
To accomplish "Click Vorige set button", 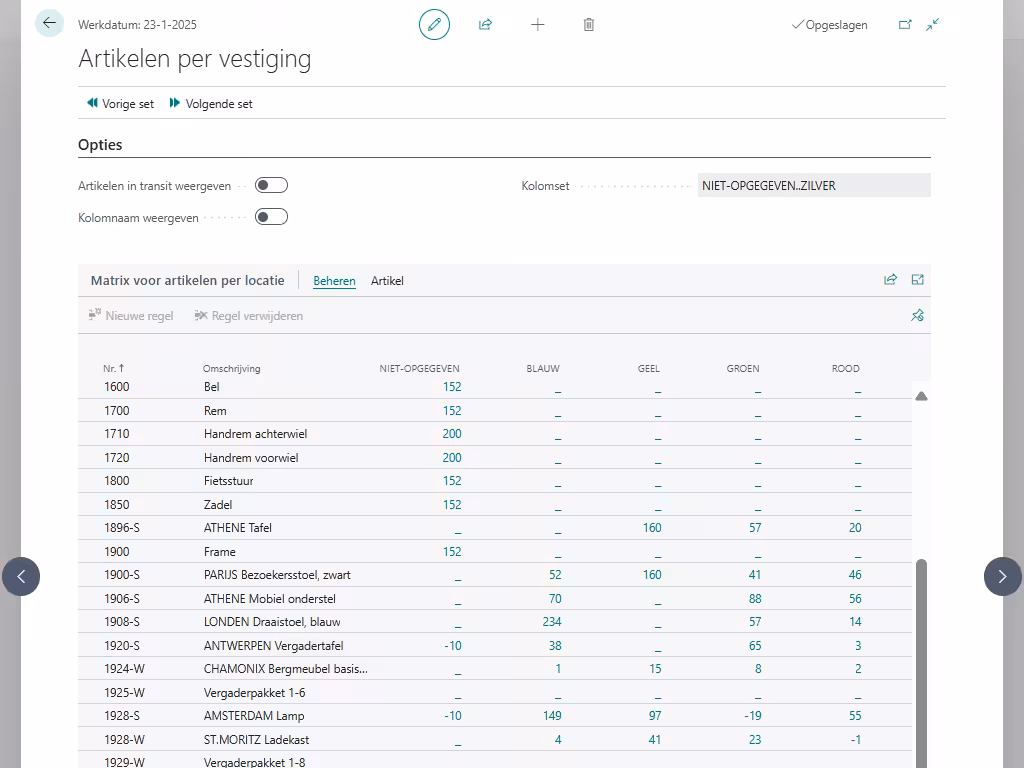I will click(x=120, y=104).
